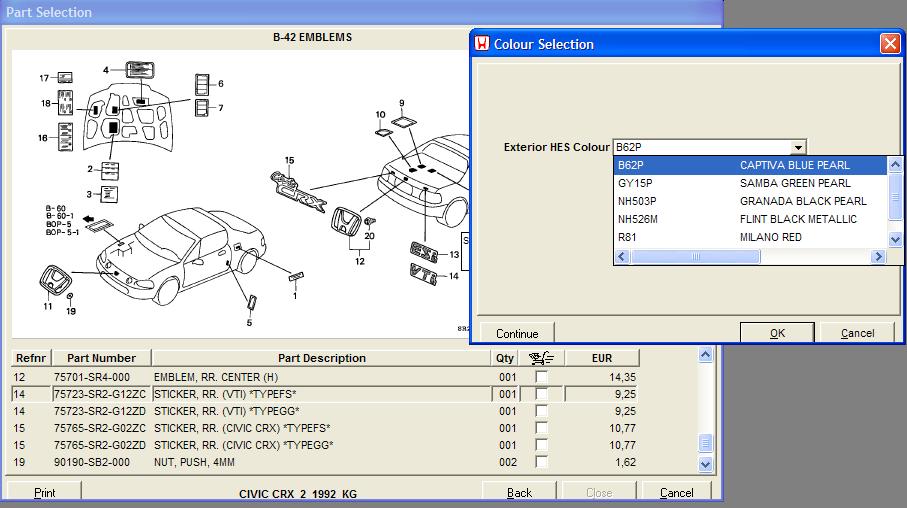Select row STICKER, RR. (VTI) *TYPEFS*
This screenshot has width=907, height=508.
(x=325, y=394)
